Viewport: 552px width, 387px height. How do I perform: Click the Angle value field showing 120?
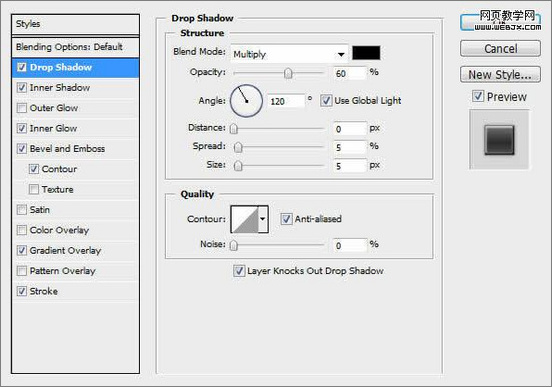(x=286, y=101)
